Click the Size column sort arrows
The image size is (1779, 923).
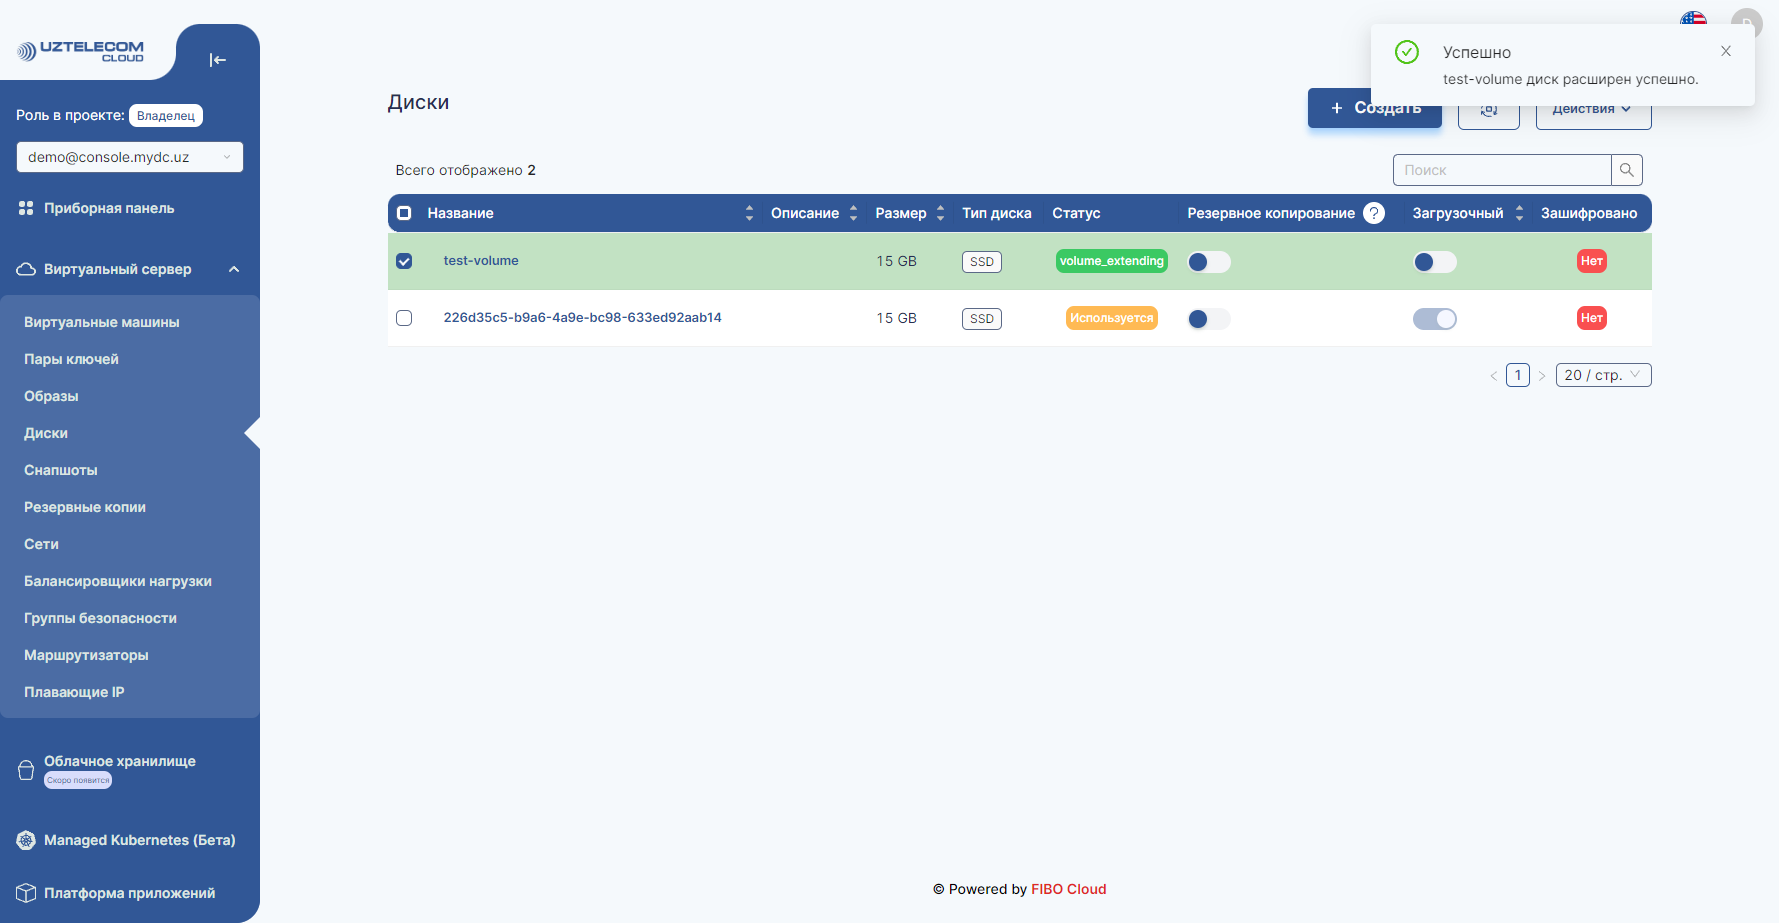pyautogui.click(x=940, y=213)
